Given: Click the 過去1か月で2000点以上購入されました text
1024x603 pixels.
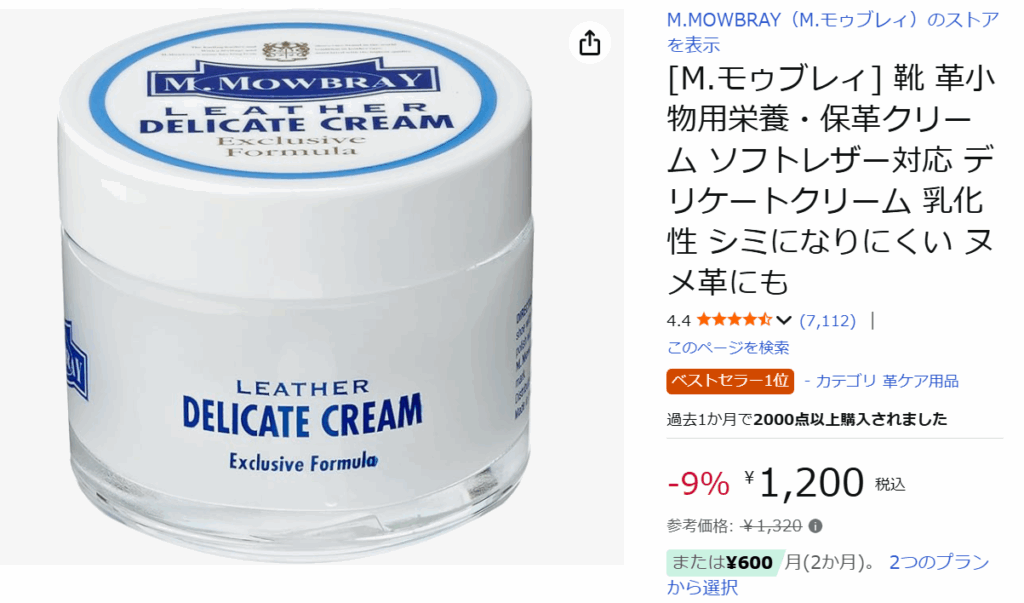Looking at the screenshot, I should (807, 419).
